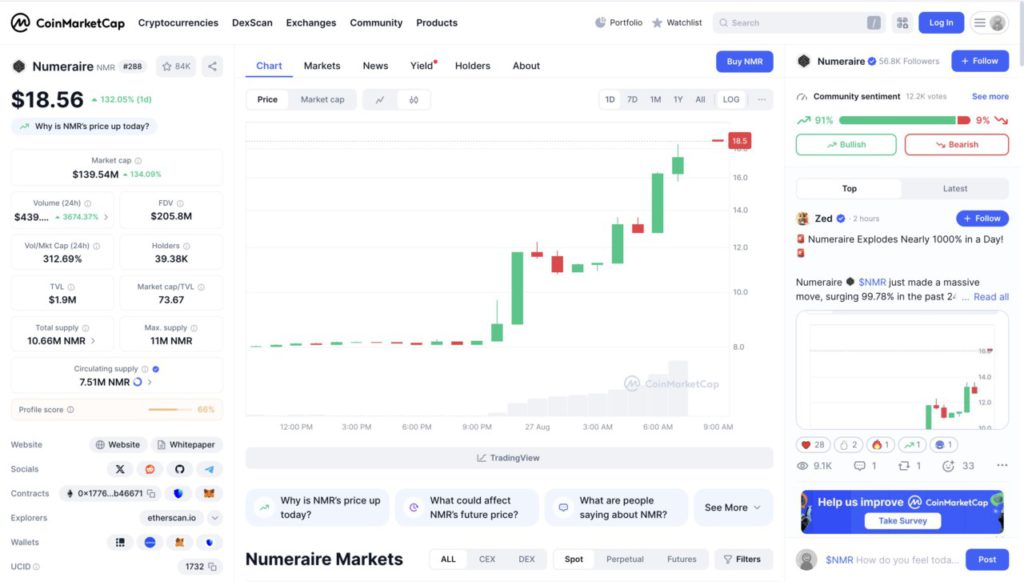The width and height of the screenshot is (1024, 582).
Task: Click the Buy NMR button
Action: pyautogui.click(x=744, y=62)
